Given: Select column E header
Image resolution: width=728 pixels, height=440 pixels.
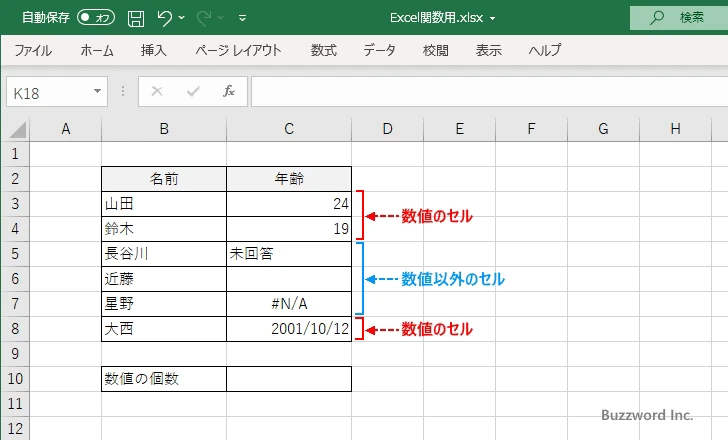Looking at the screenshot, I should (460, 129).
